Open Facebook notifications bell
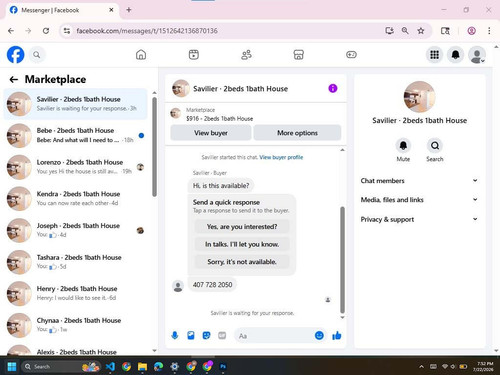 tap(455, 55)
